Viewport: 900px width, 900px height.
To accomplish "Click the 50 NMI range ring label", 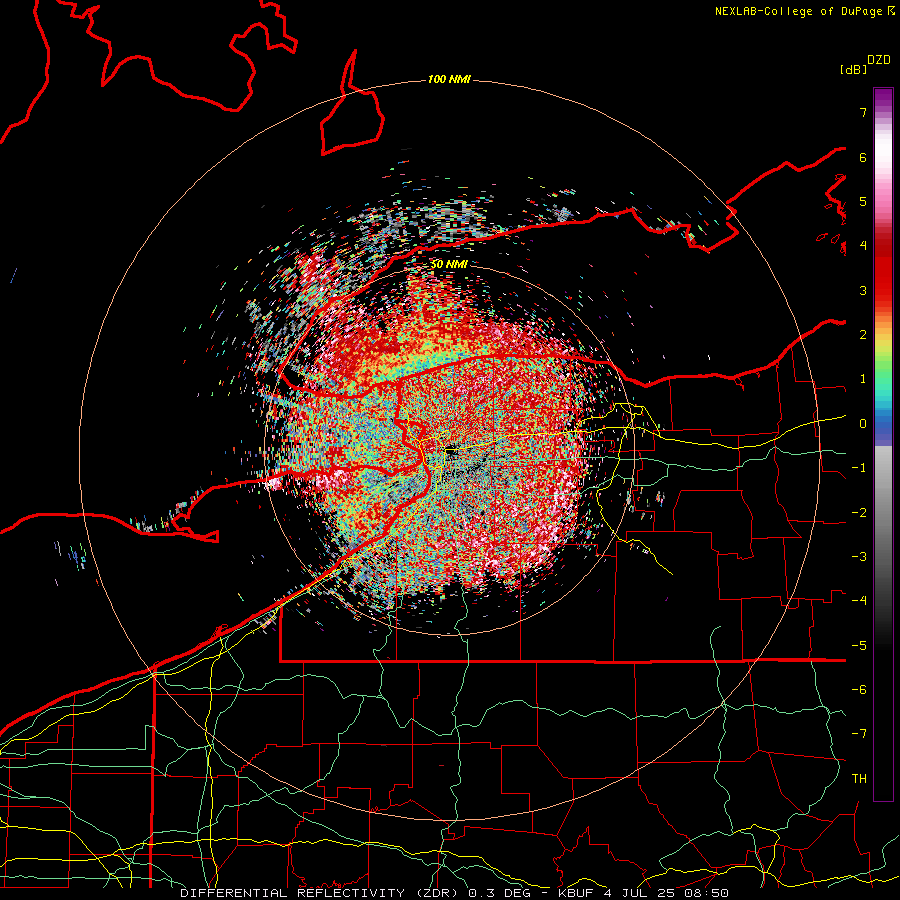I will coord(449,264).
